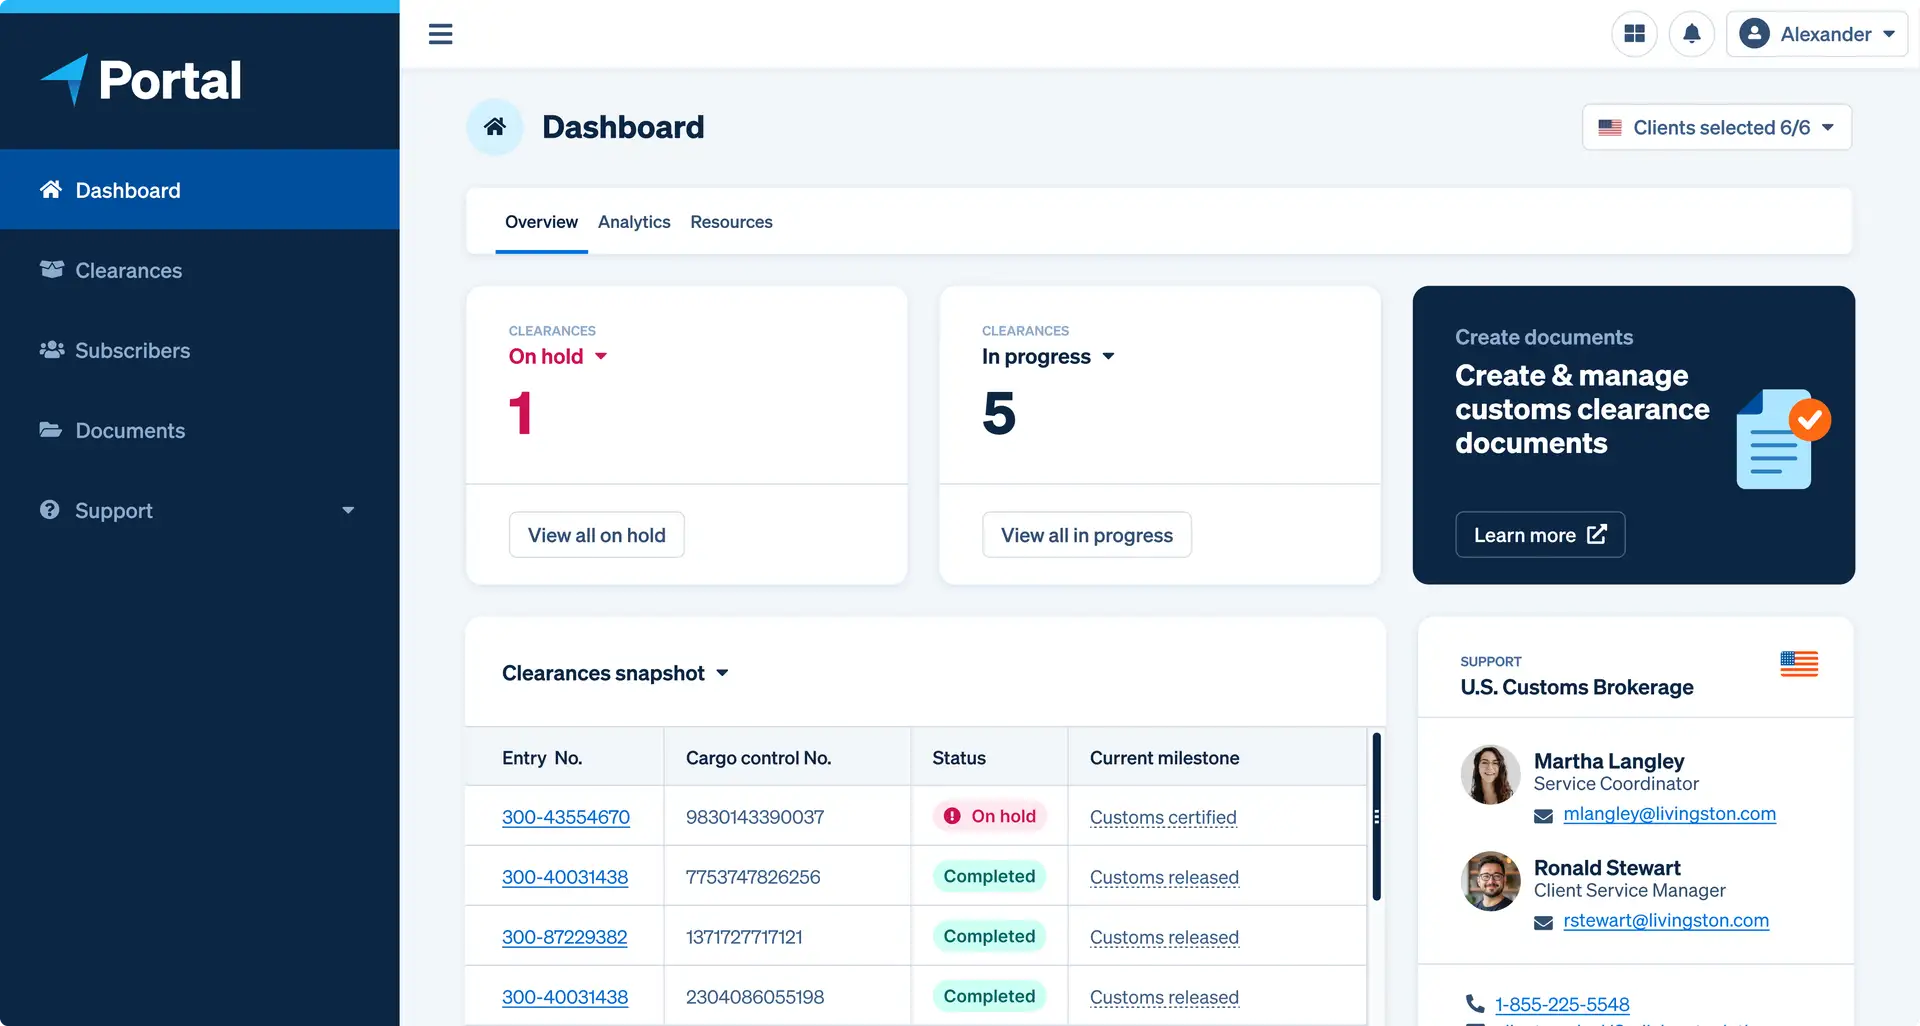Viewport: 1920px width, 1026px height.
Task: Open the grid apps icon in header
Action: click(x=1634, y=34)
